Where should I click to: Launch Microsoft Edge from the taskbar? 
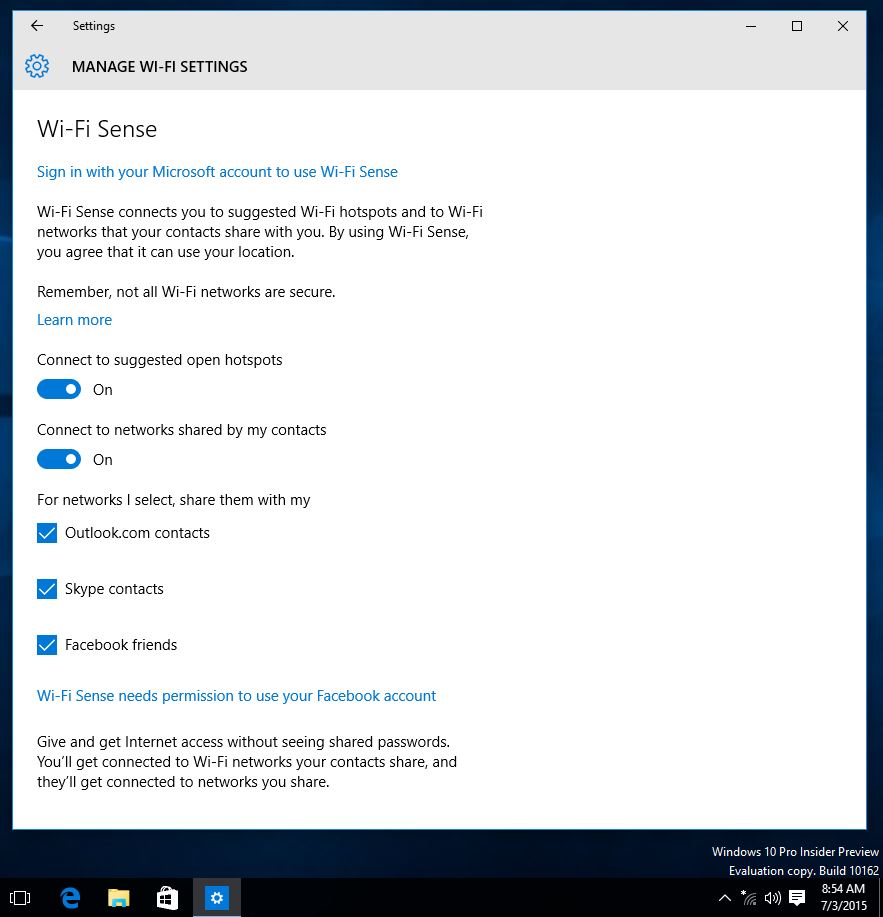[70, 898]
